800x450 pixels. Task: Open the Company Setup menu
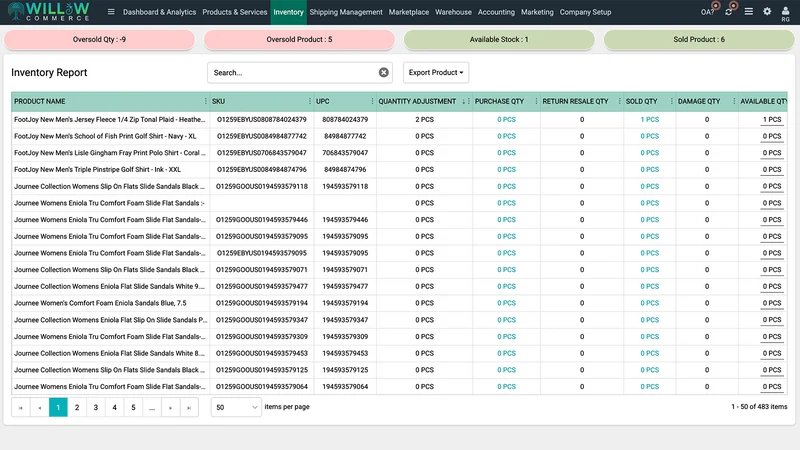(x=585, y=12)
